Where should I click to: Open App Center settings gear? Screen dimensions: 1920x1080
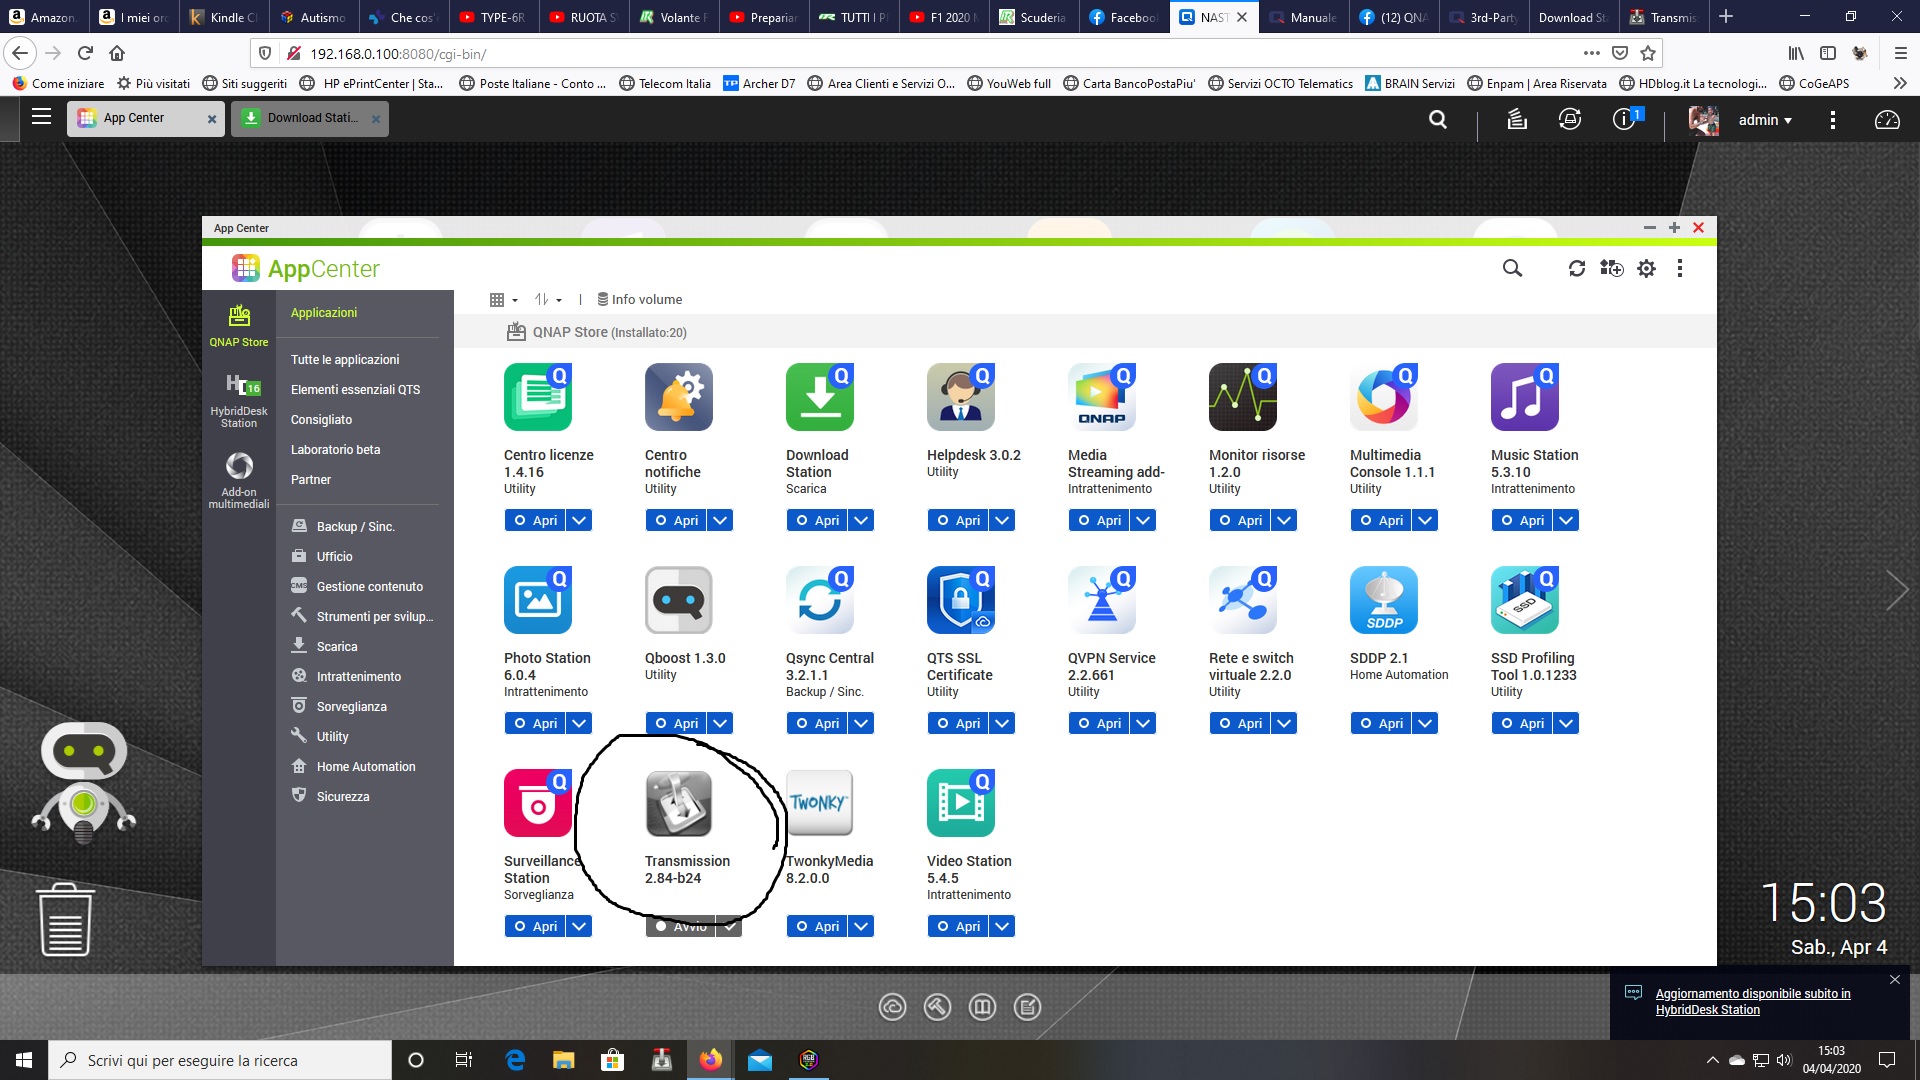1646,268
